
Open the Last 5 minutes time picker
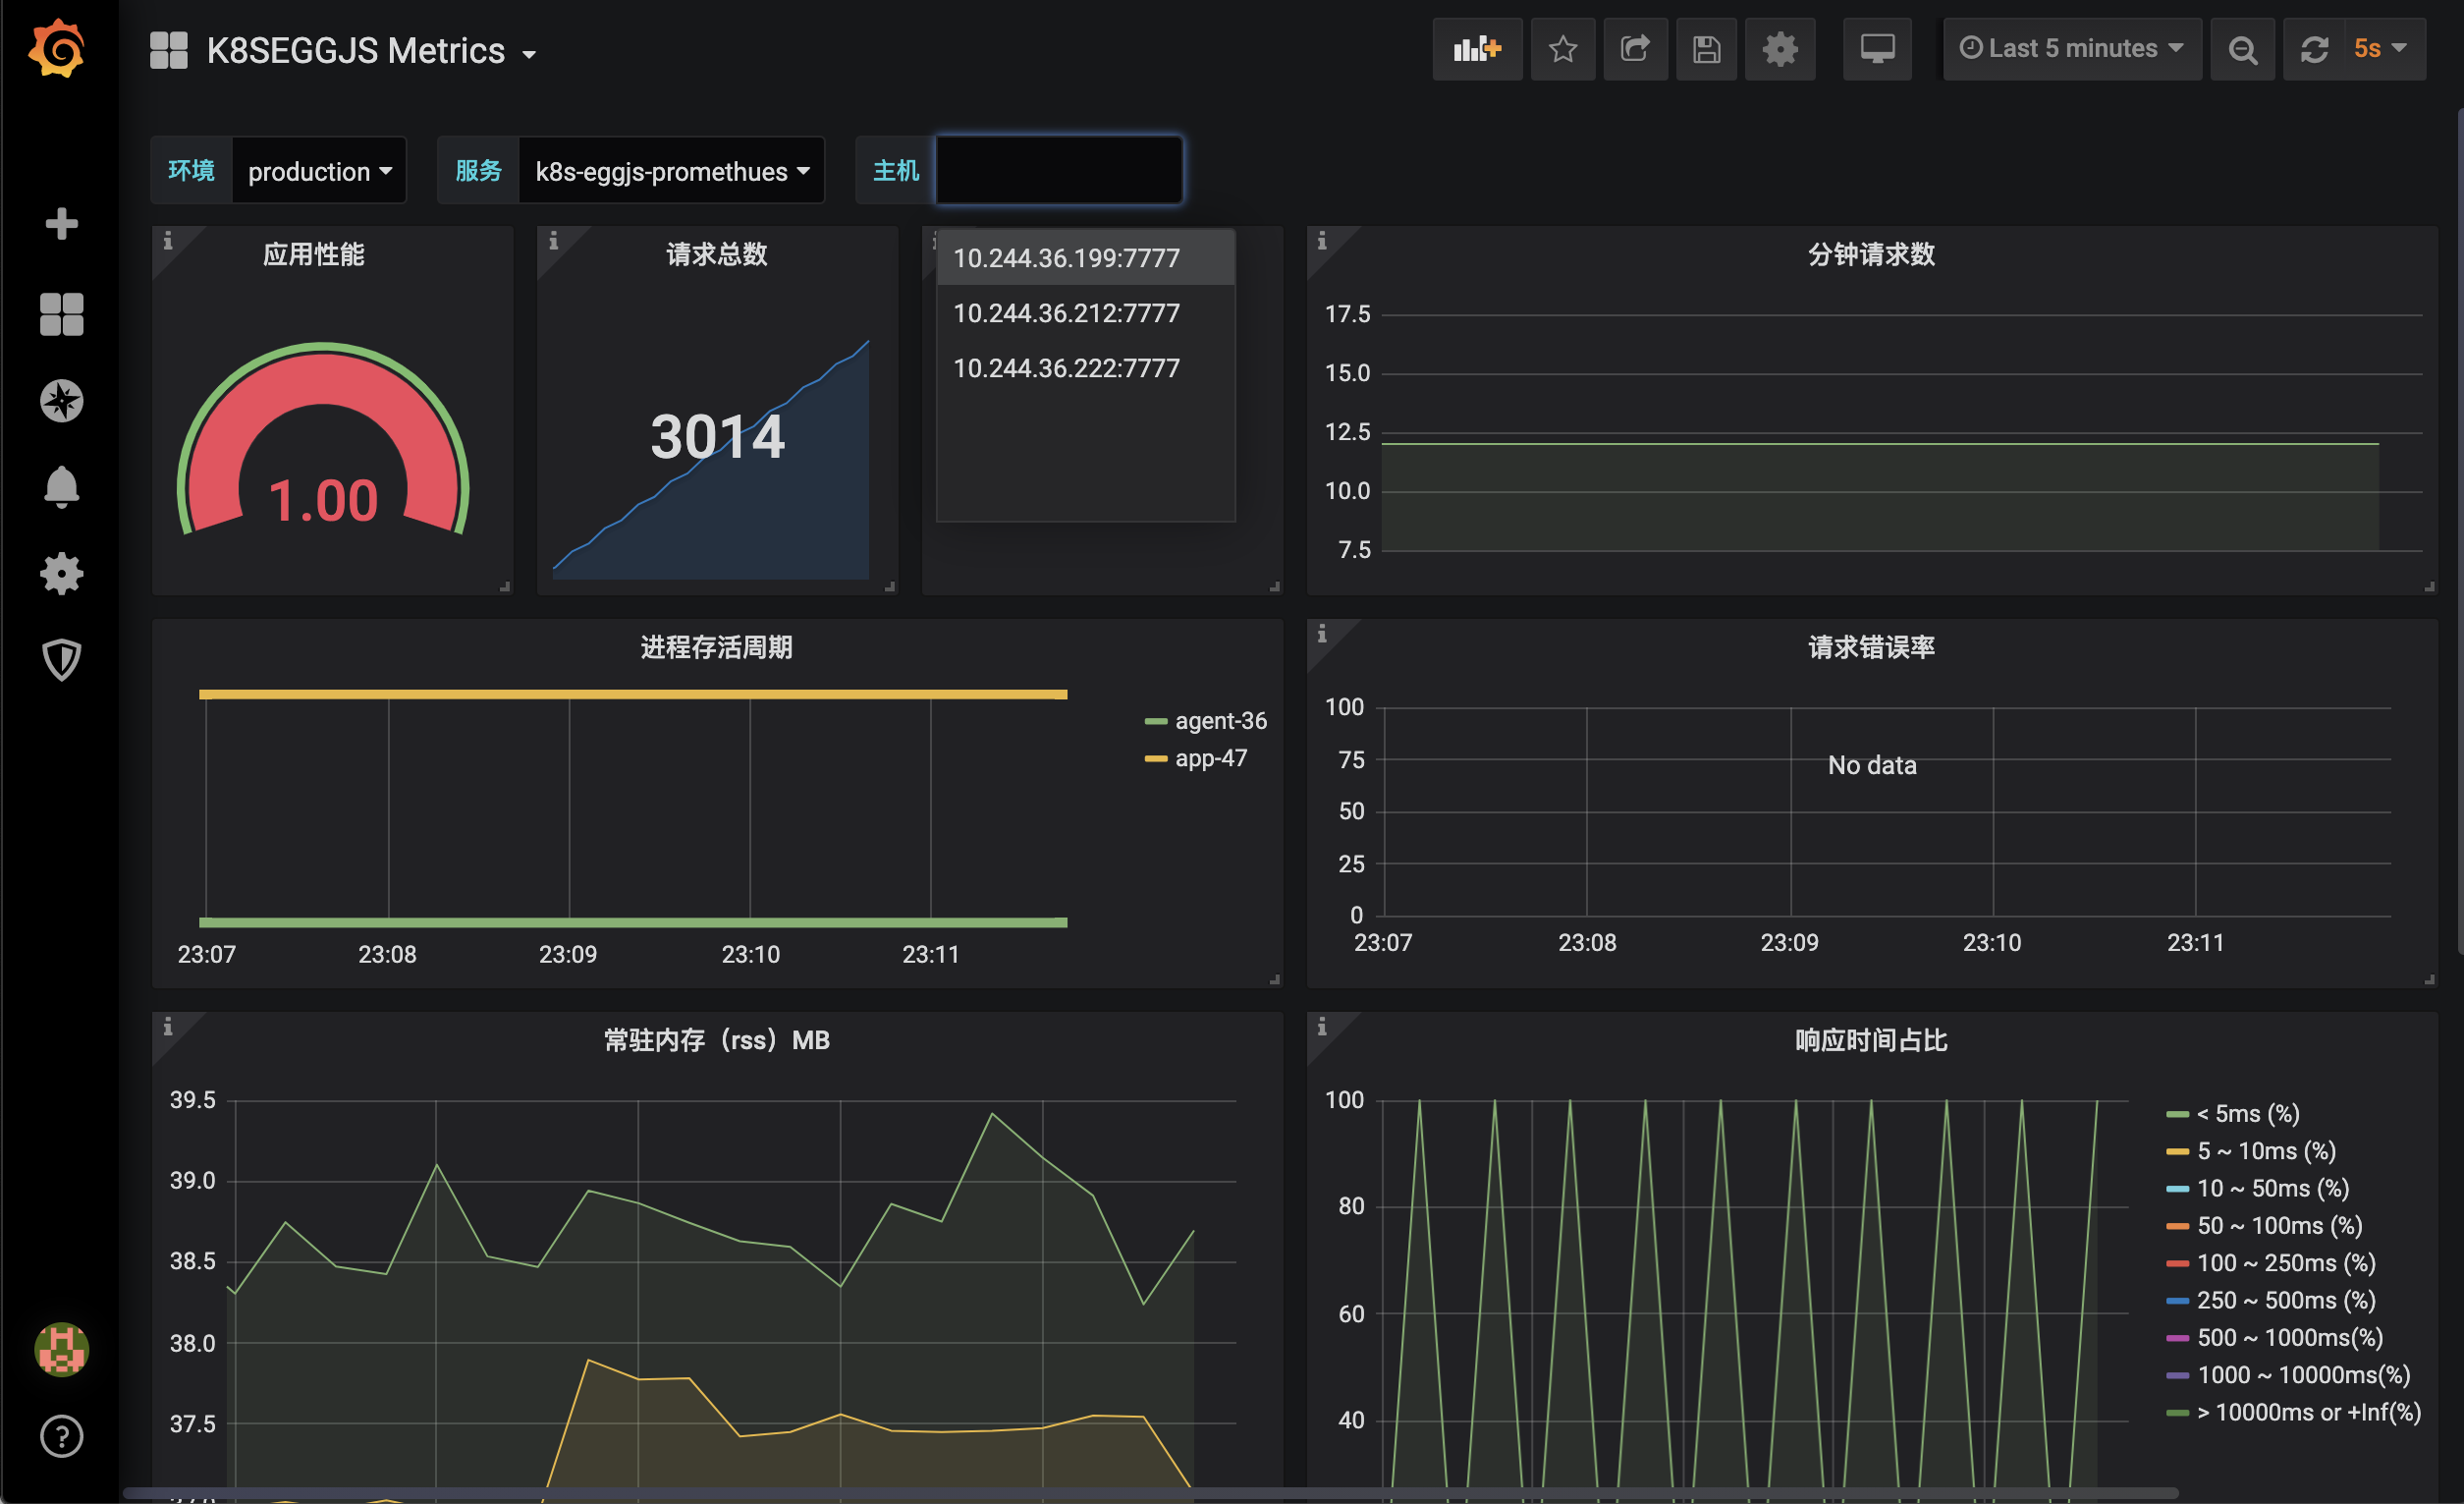(2071, 49)
